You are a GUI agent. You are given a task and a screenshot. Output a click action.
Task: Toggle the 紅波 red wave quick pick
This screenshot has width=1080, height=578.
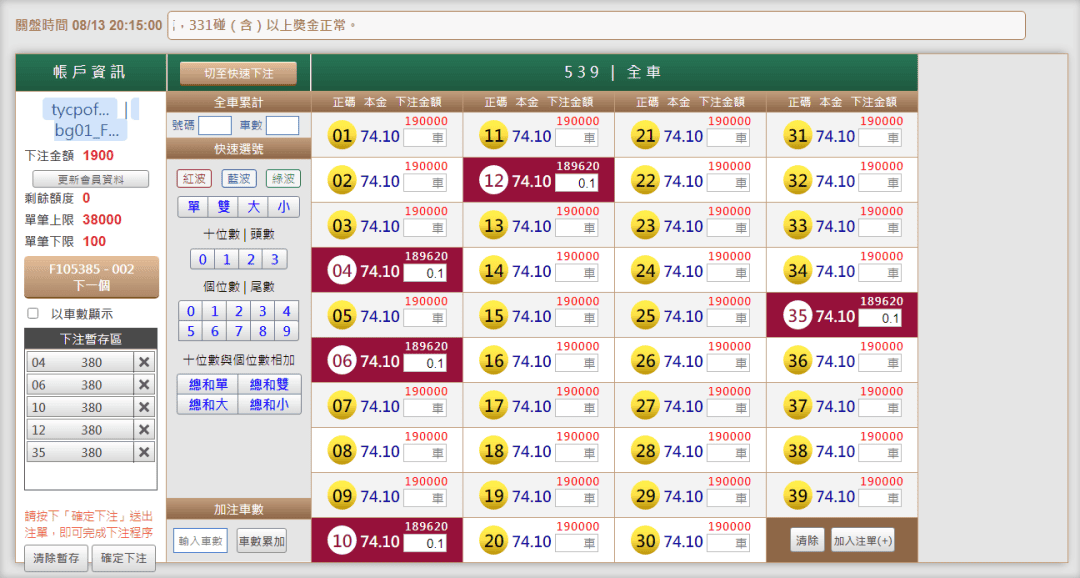tap(194, 179)
